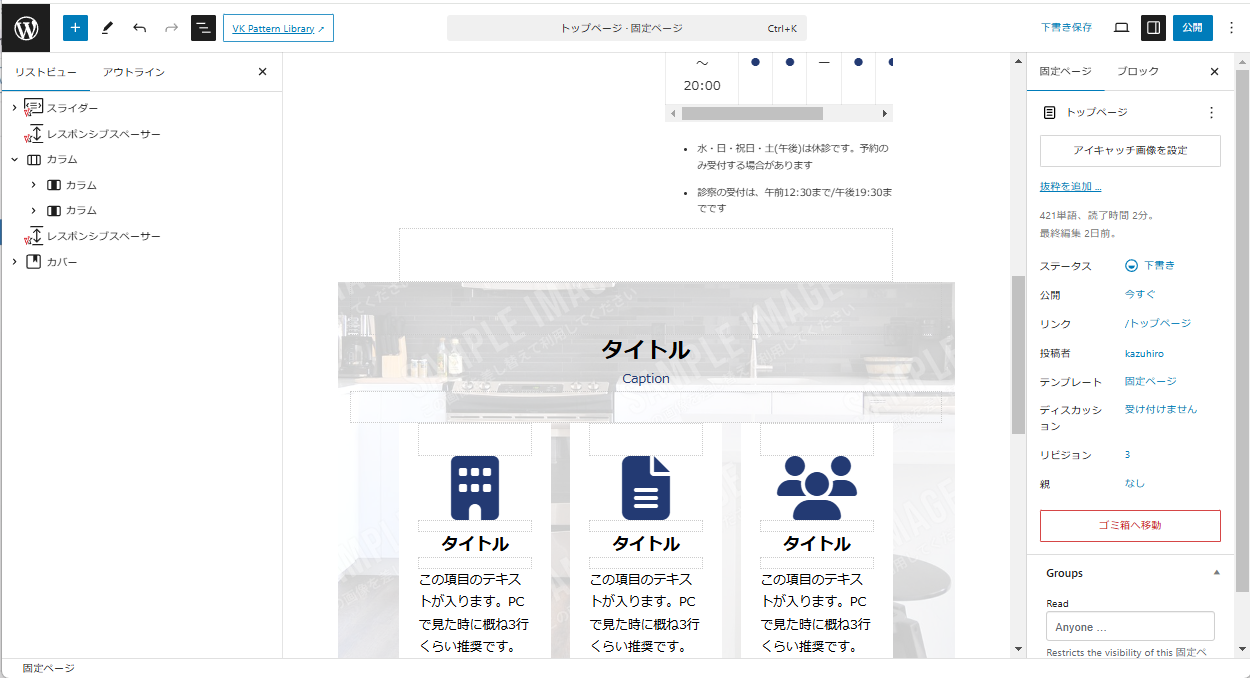Close the list view panel

(263, 72)
